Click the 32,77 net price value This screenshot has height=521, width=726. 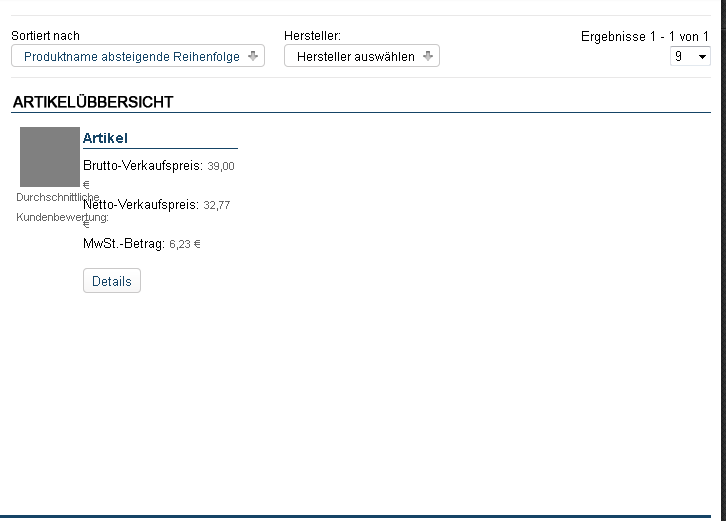click(x=217, y=206)
